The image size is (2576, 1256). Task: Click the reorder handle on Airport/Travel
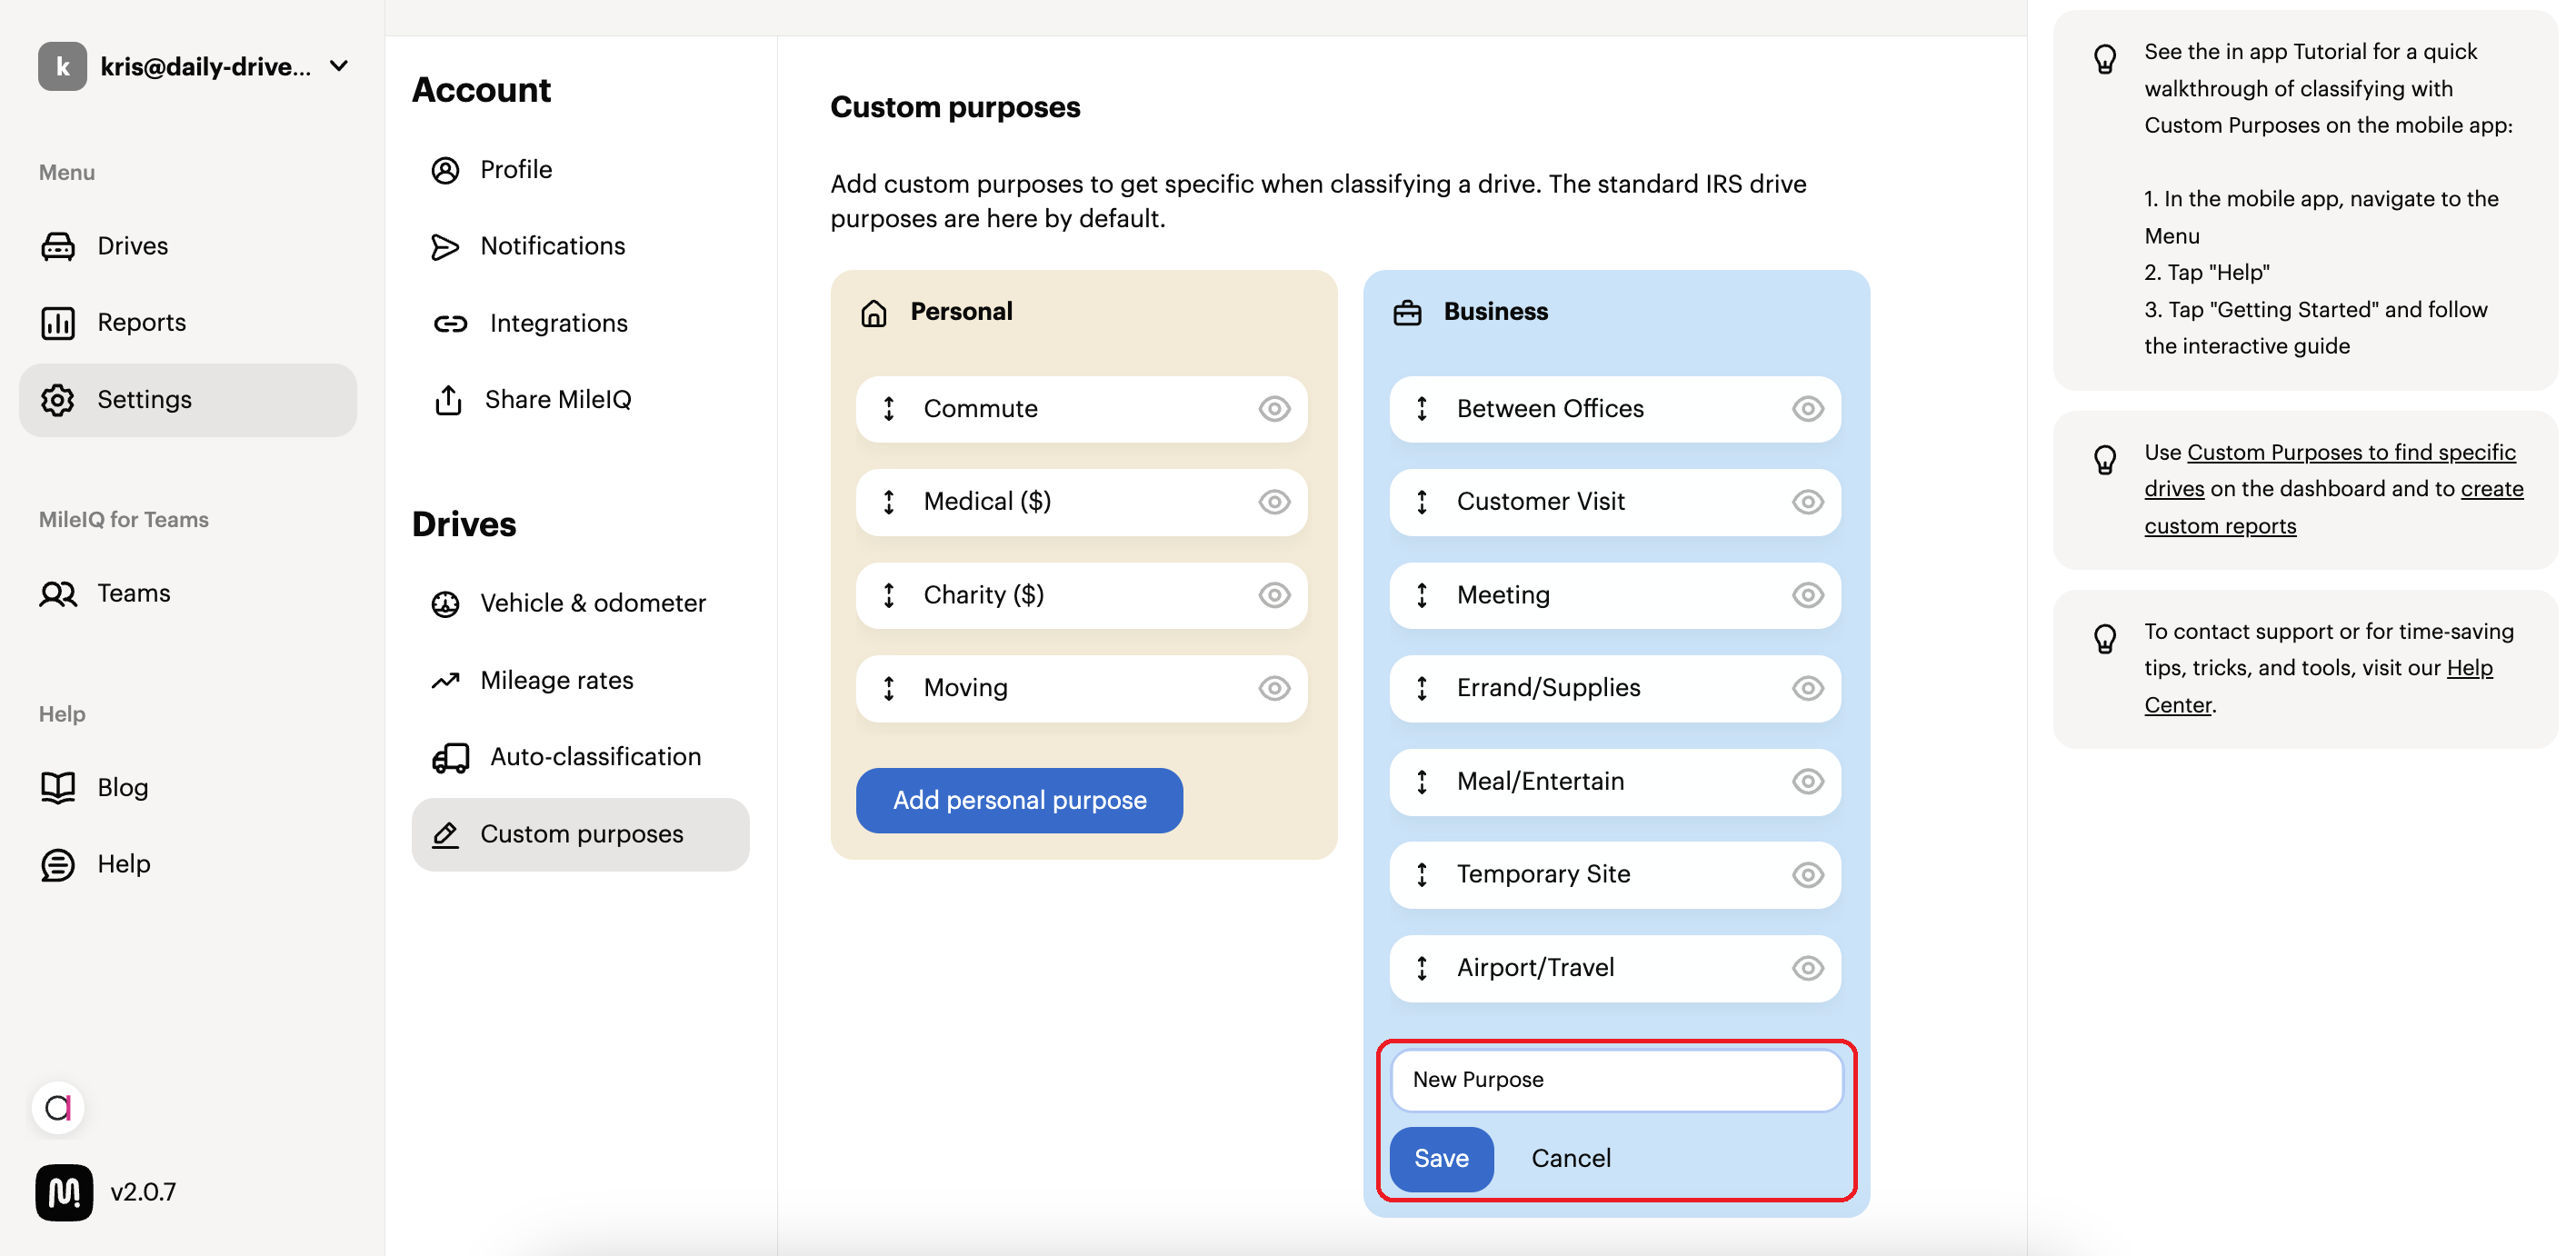coord(1422,968)
